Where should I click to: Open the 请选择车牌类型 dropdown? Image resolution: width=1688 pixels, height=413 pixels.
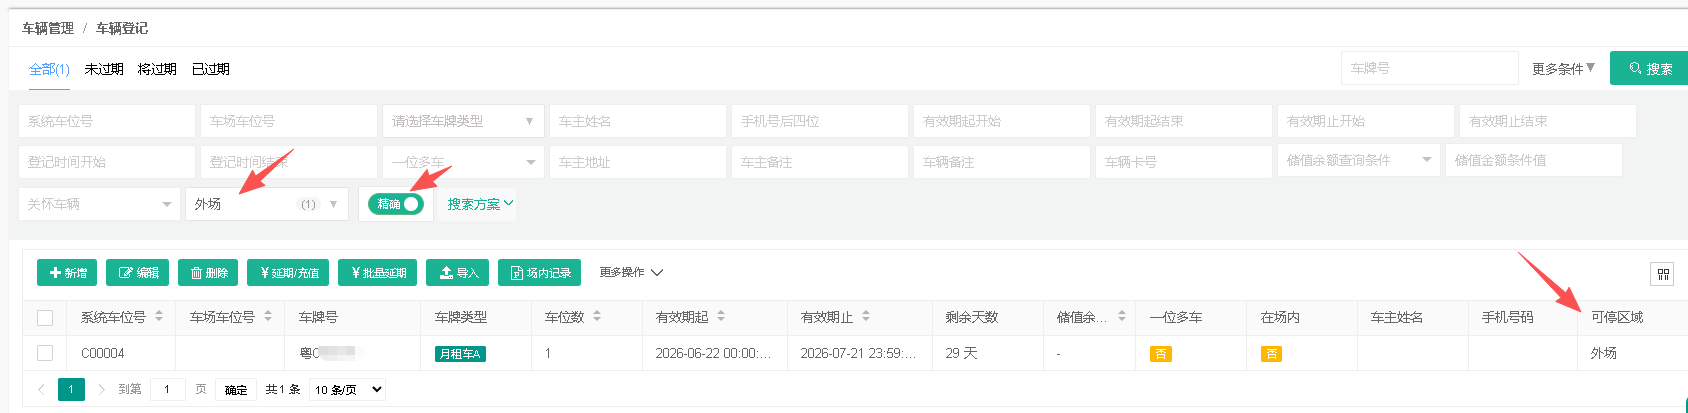(463, 121)
